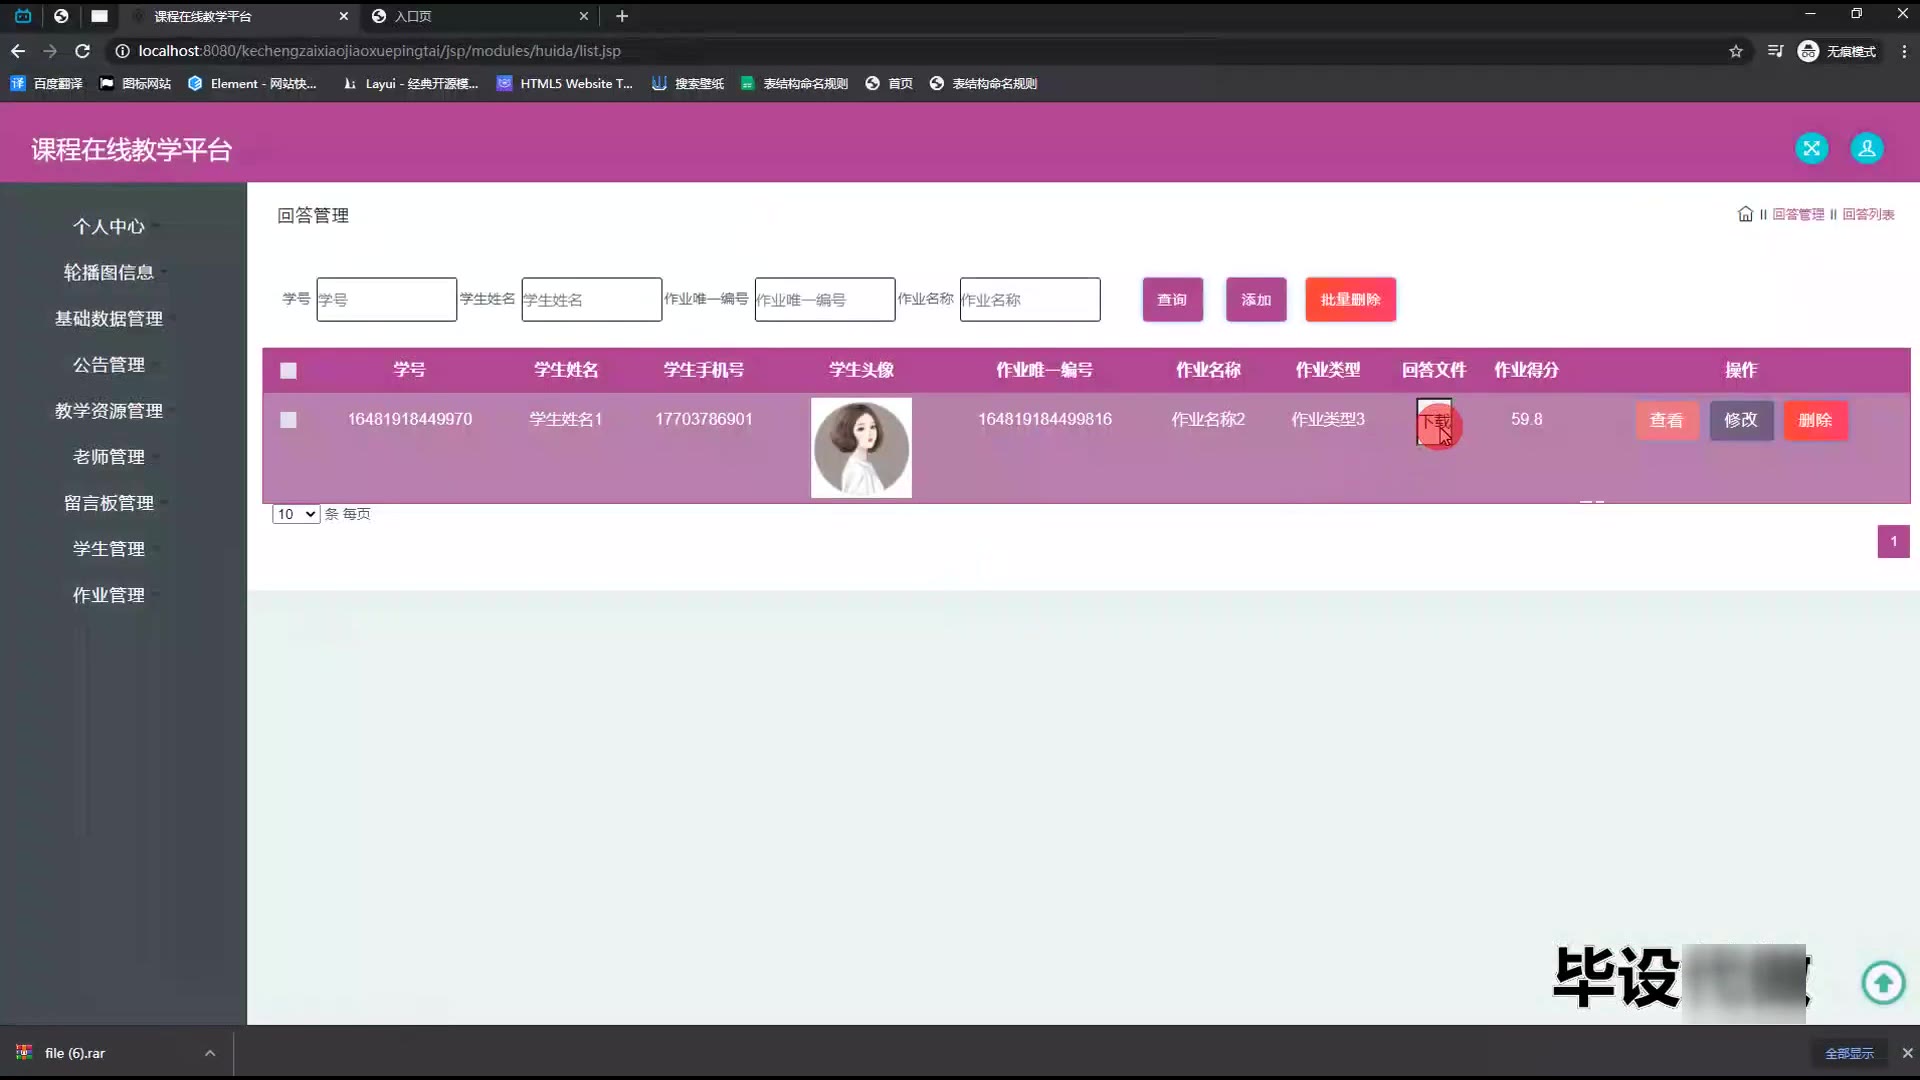Open 搜索壁纸 bookmark
The image size is (1920, 1080).
pos(688,84)
